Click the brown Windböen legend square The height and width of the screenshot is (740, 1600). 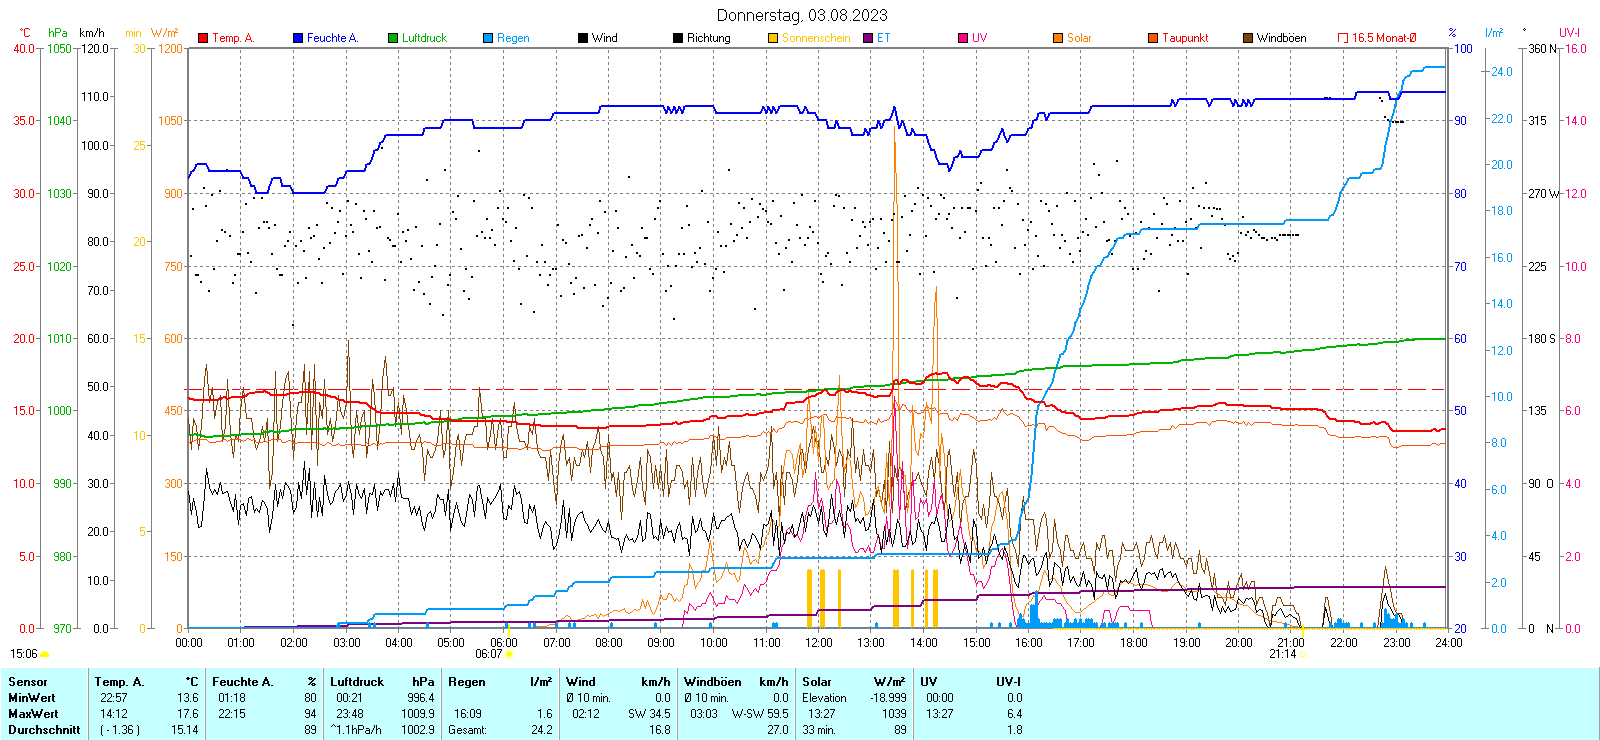[x=1248, y=38]
